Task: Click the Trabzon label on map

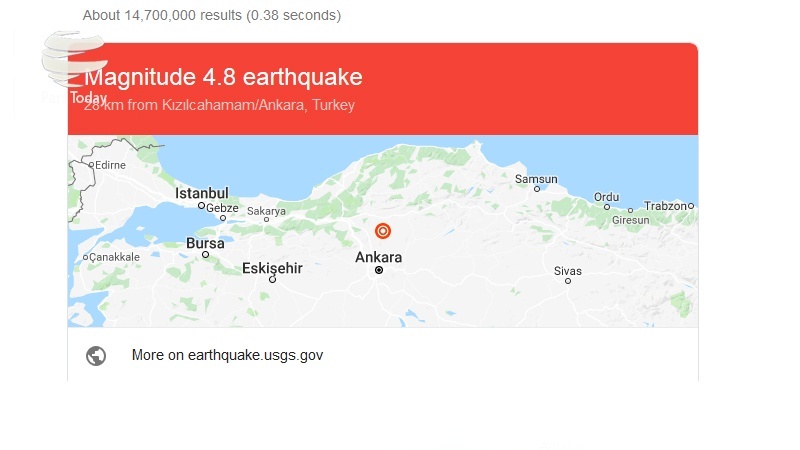Action: pos(665,206)
